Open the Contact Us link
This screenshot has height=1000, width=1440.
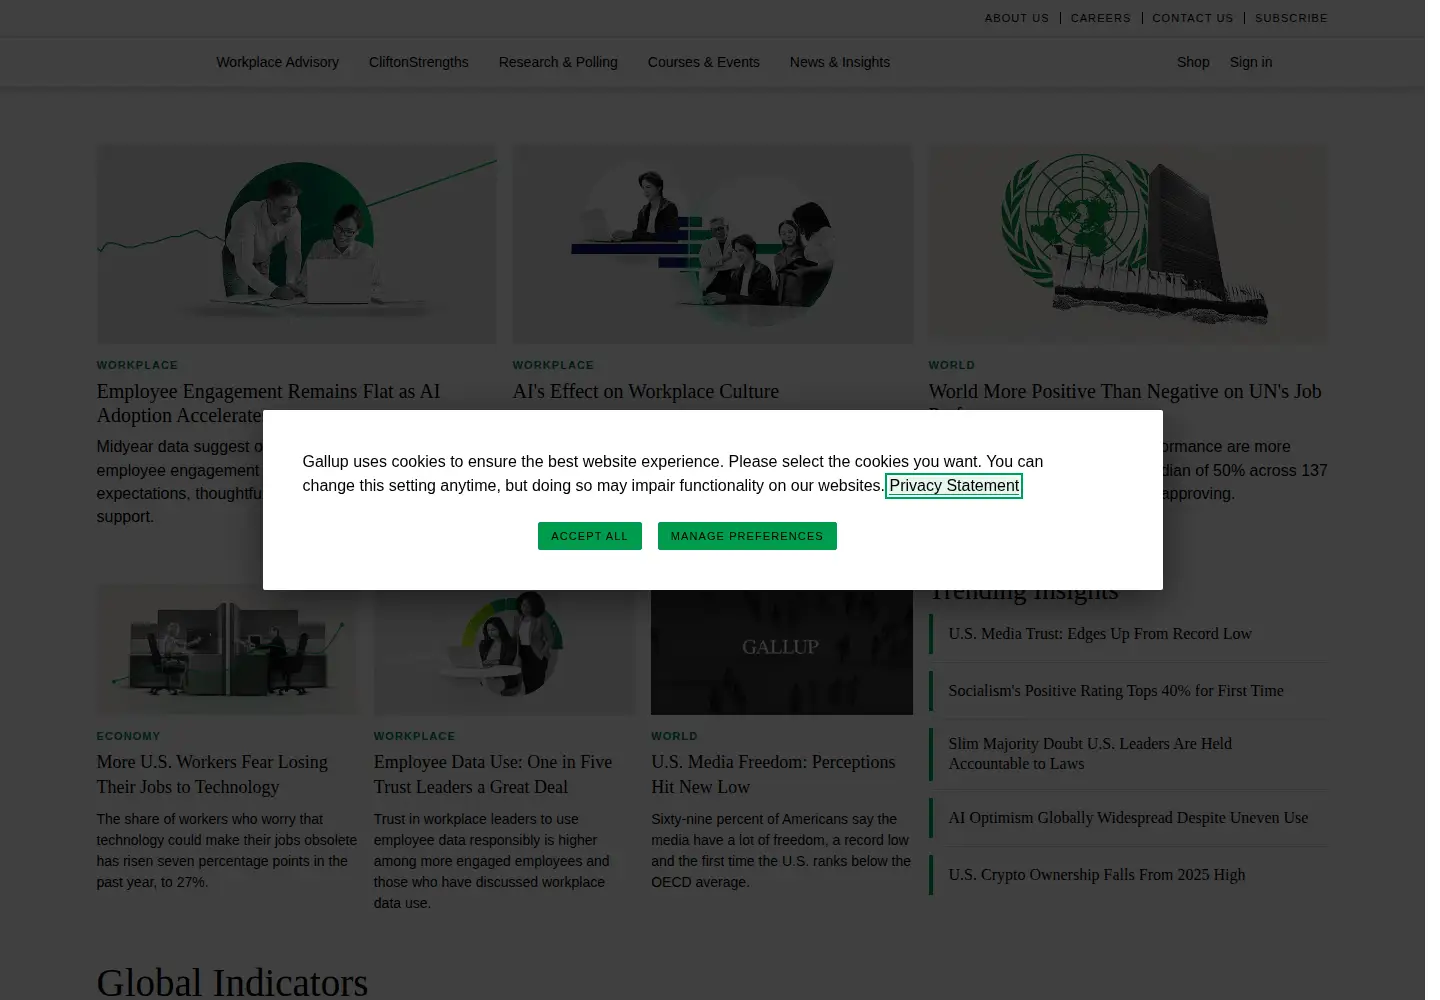tap(1192, 18)
